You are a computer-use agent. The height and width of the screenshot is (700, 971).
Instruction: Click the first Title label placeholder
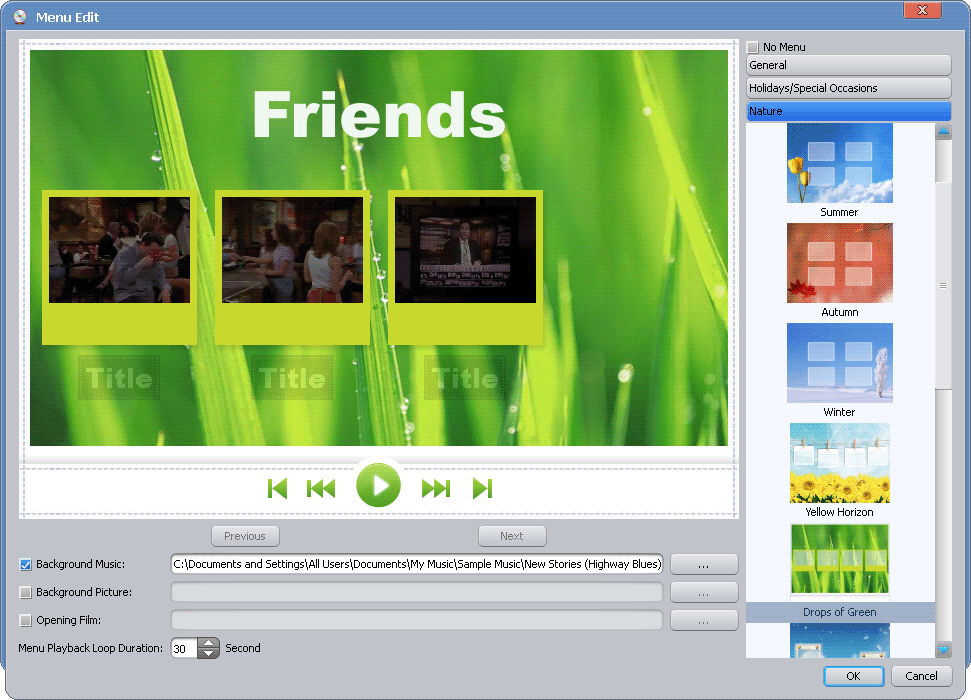tap(119, 378)
